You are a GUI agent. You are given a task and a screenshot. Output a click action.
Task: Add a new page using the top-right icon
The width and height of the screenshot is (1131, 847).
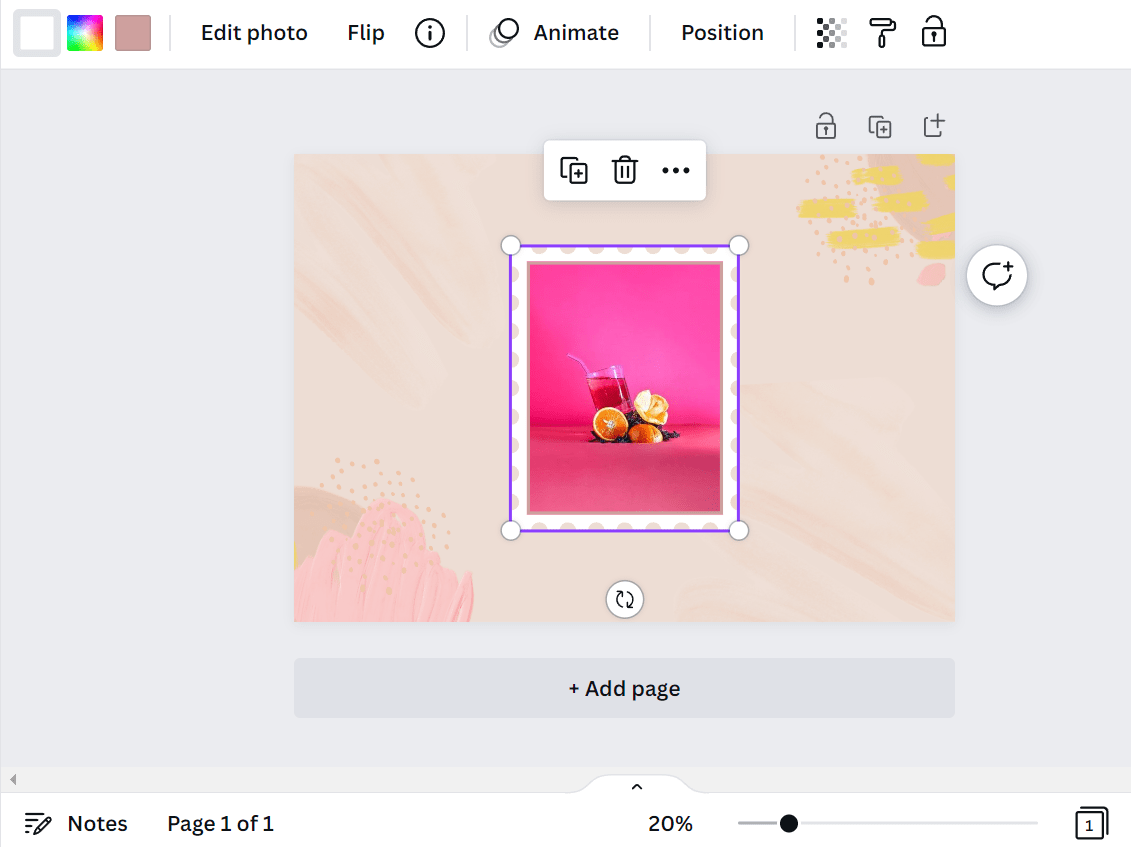(x=933, y=126)
